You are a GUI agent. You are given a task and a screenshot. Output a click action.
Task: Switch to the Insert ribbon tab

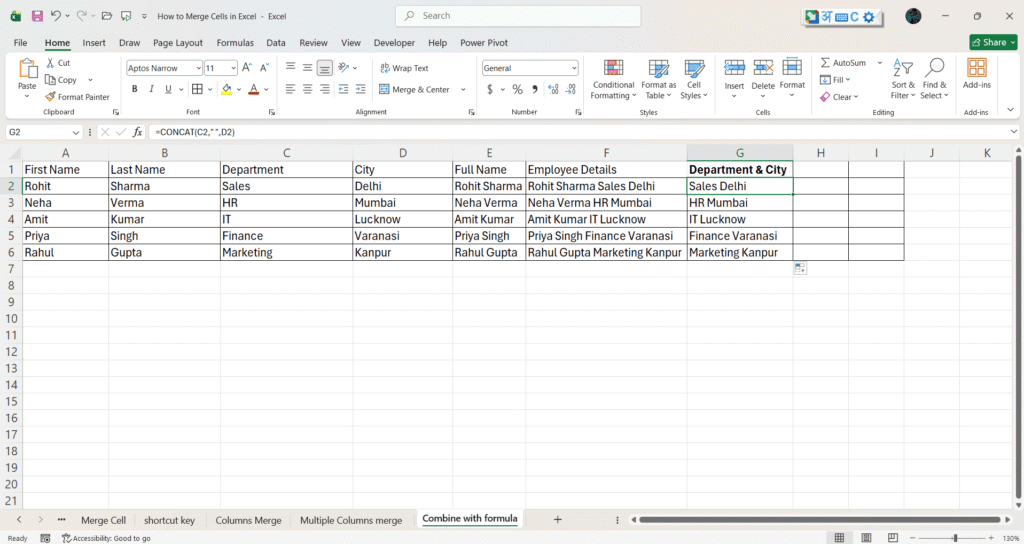click(x=94, y=42)
